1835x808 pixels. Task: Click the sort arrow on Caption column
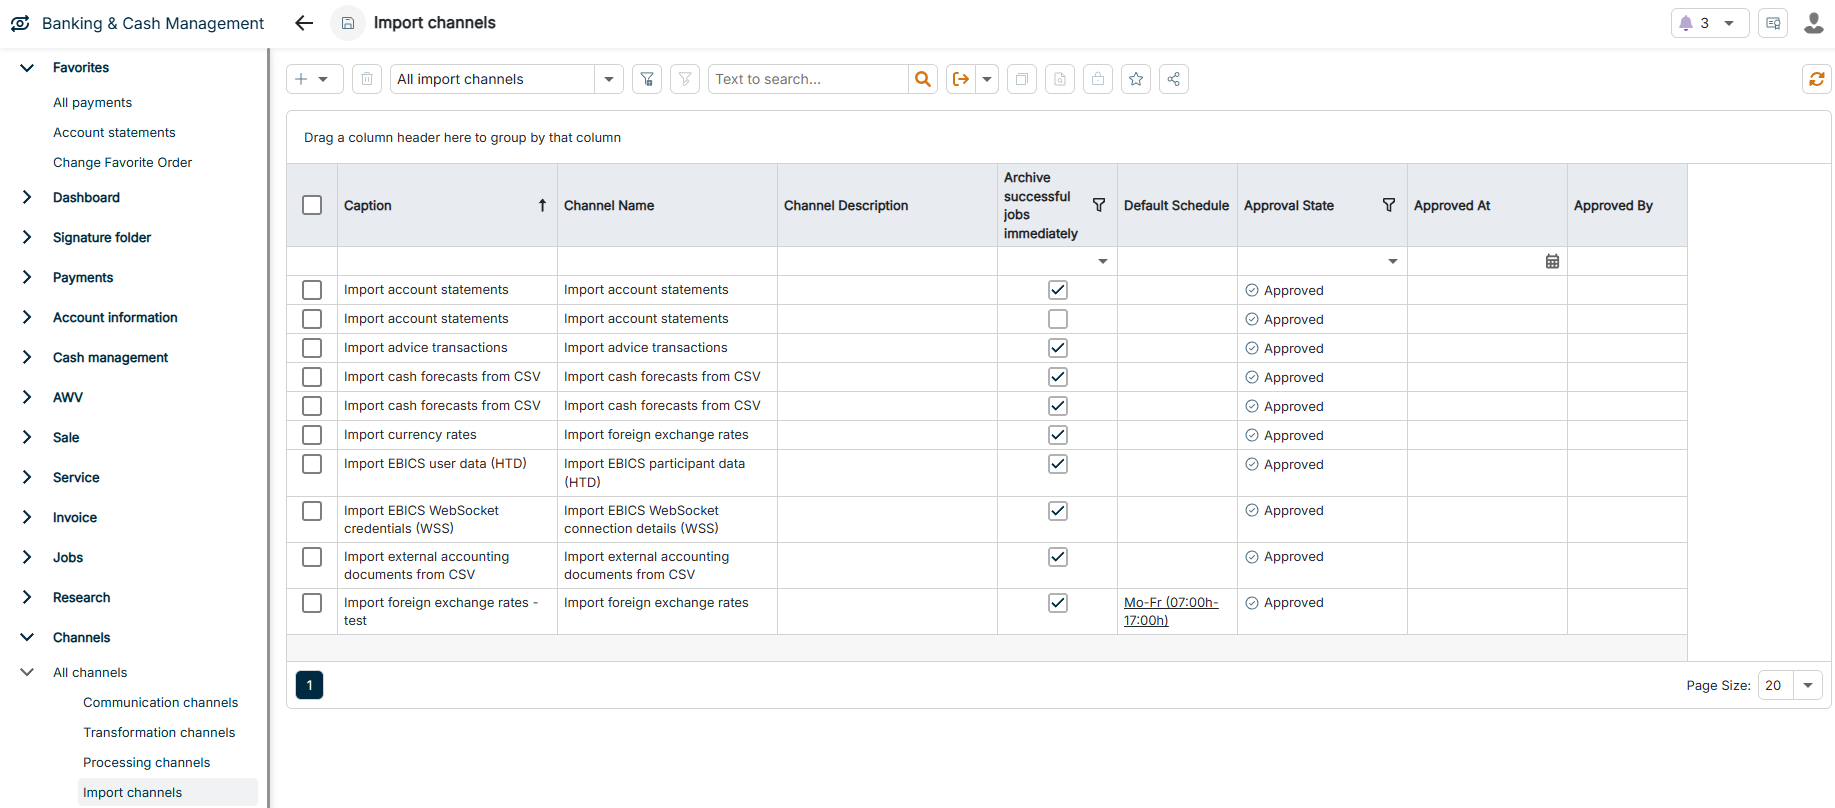click(x=542, y=205)
